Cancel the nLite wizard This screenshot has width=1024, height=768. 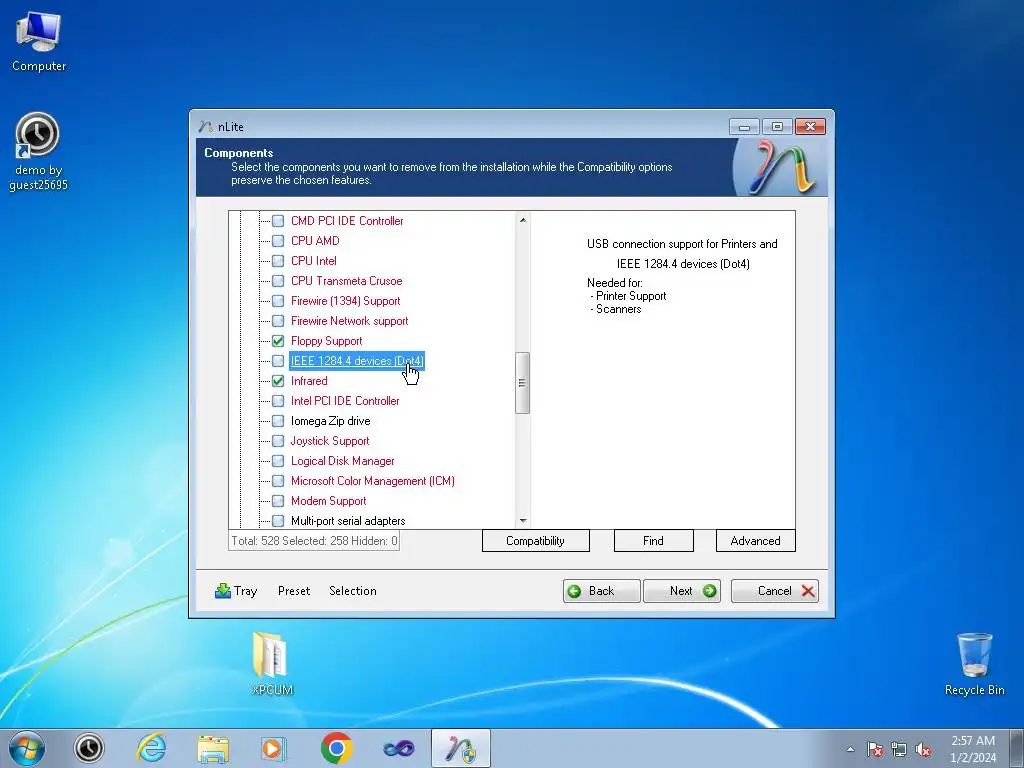775,591
